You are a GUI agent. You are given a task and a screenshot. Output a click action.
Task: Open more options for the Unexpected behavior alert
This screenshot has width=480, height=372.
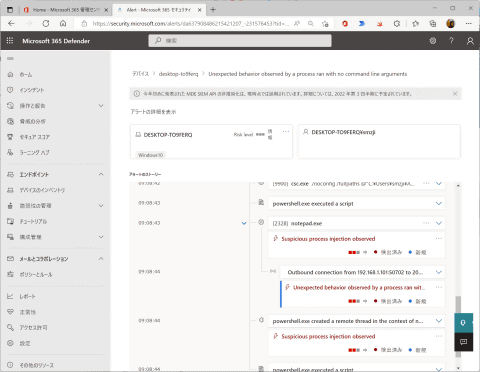[x=439, y=287]
